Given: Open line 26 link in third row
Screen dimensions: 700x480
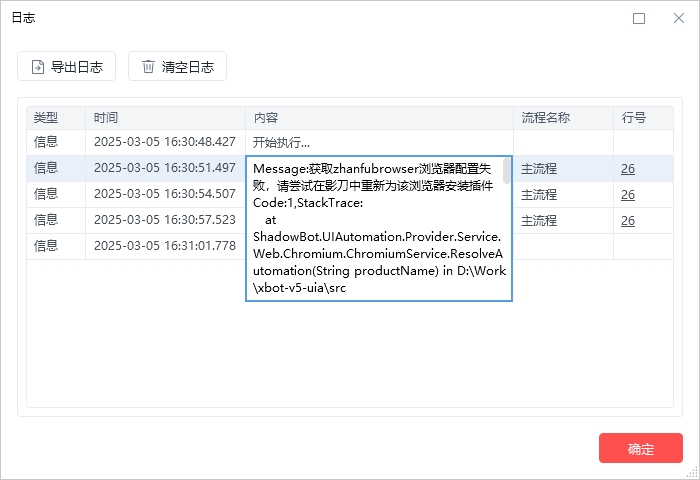Looking at the screenshot, I should click(628, 194).
